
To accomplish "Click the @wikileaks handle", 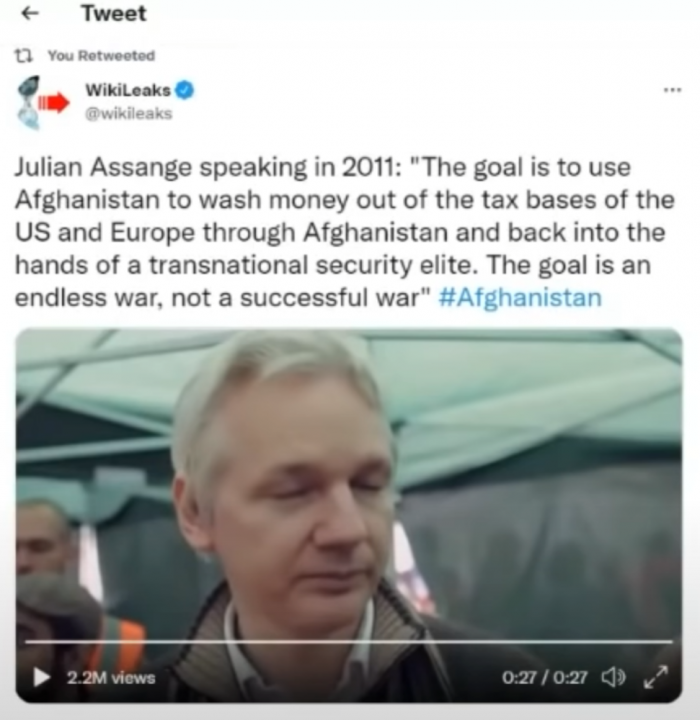I will click(129, 113).
